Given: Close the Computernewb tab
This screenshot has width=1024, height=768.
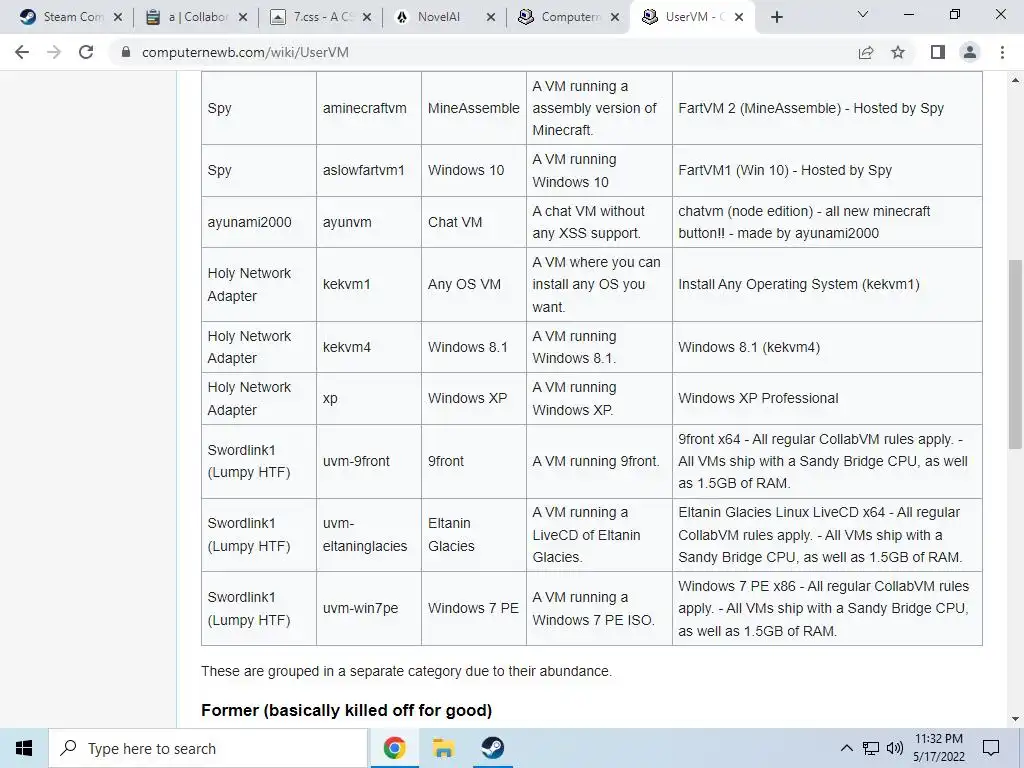Looking at the screenshot, I should 615,17.
